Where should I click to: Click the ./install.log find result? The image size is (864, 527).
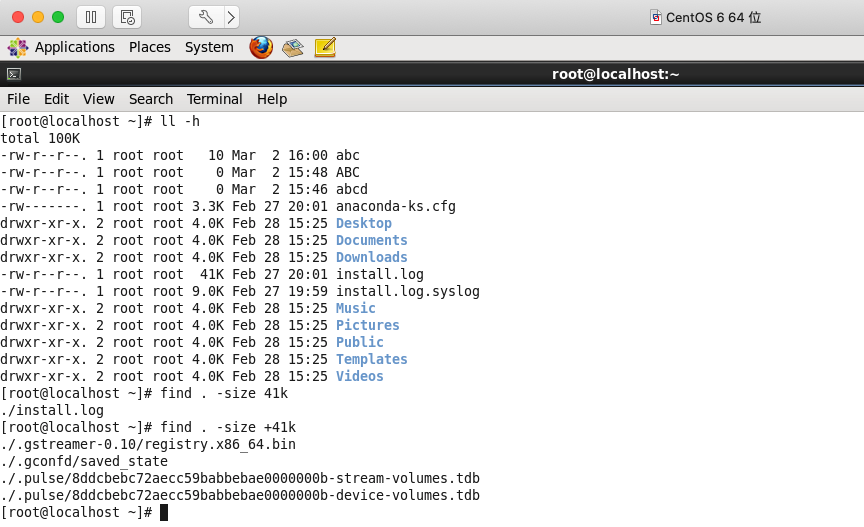pyautogui.click(x=52, y=411)
